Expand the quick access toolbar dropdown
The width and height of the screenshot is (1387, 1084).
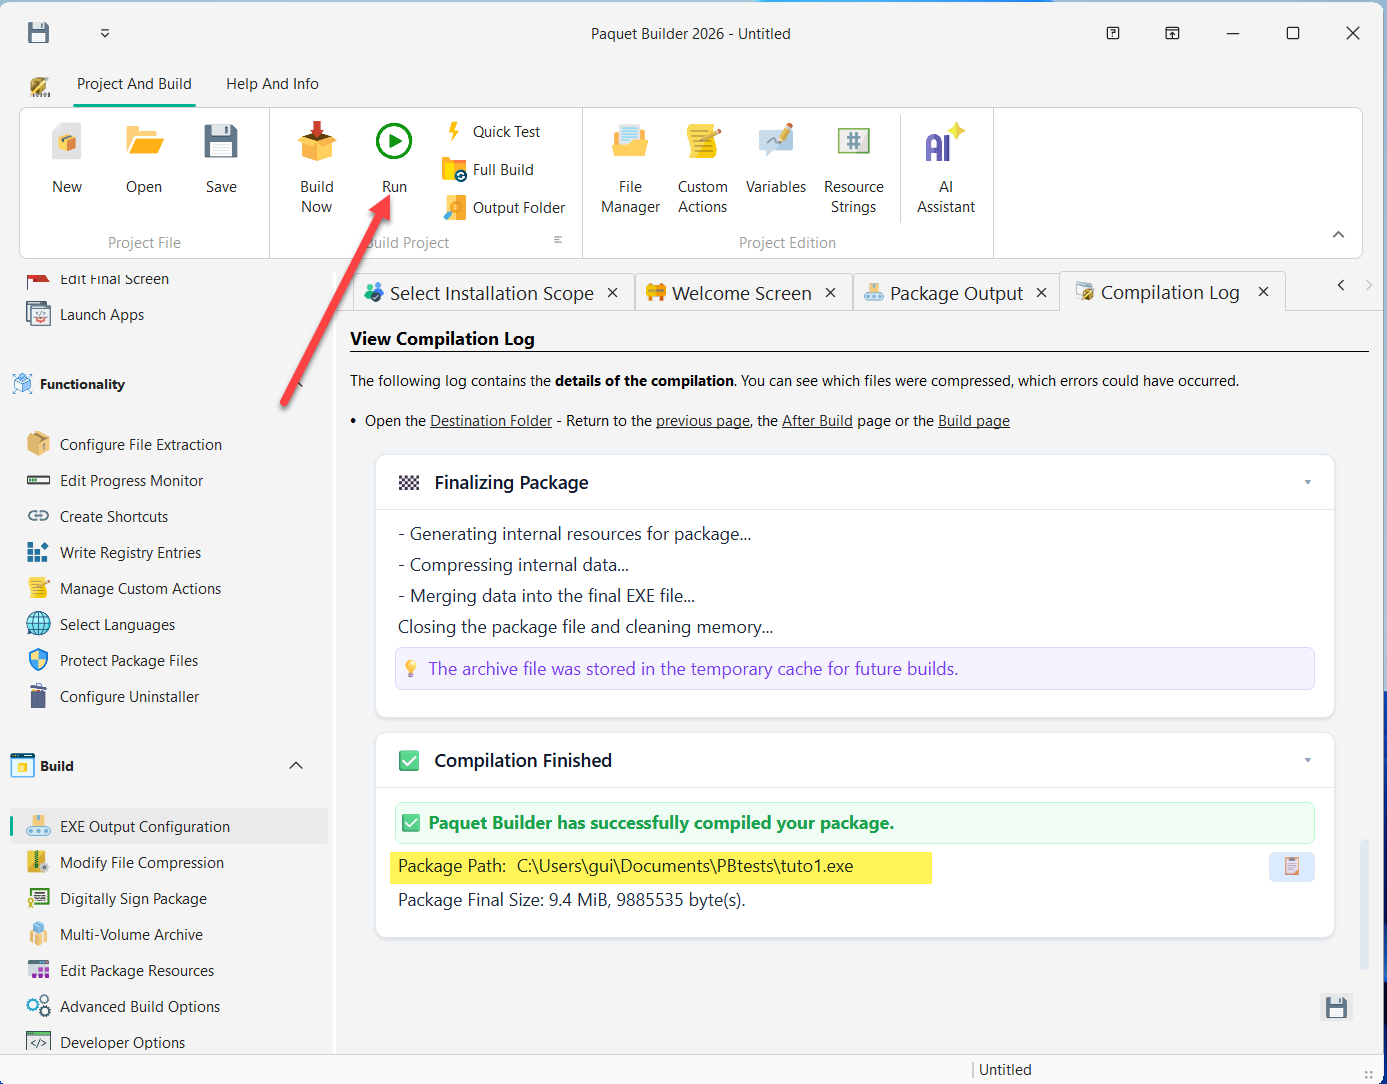tap(104, 32)
